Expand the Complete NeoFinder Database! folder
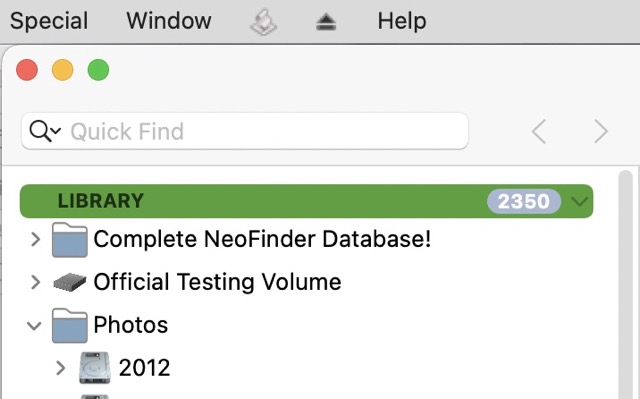 [x=36, y=239]
